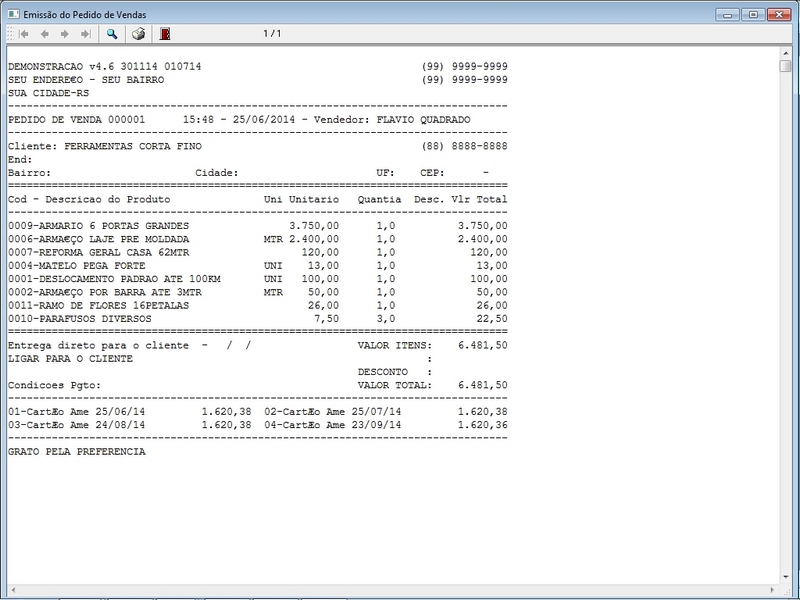The height and width of the screenshot is (600, 800).
Task: Click the right arrow of the horizontal scrollbar
Action: pos(770,590)
